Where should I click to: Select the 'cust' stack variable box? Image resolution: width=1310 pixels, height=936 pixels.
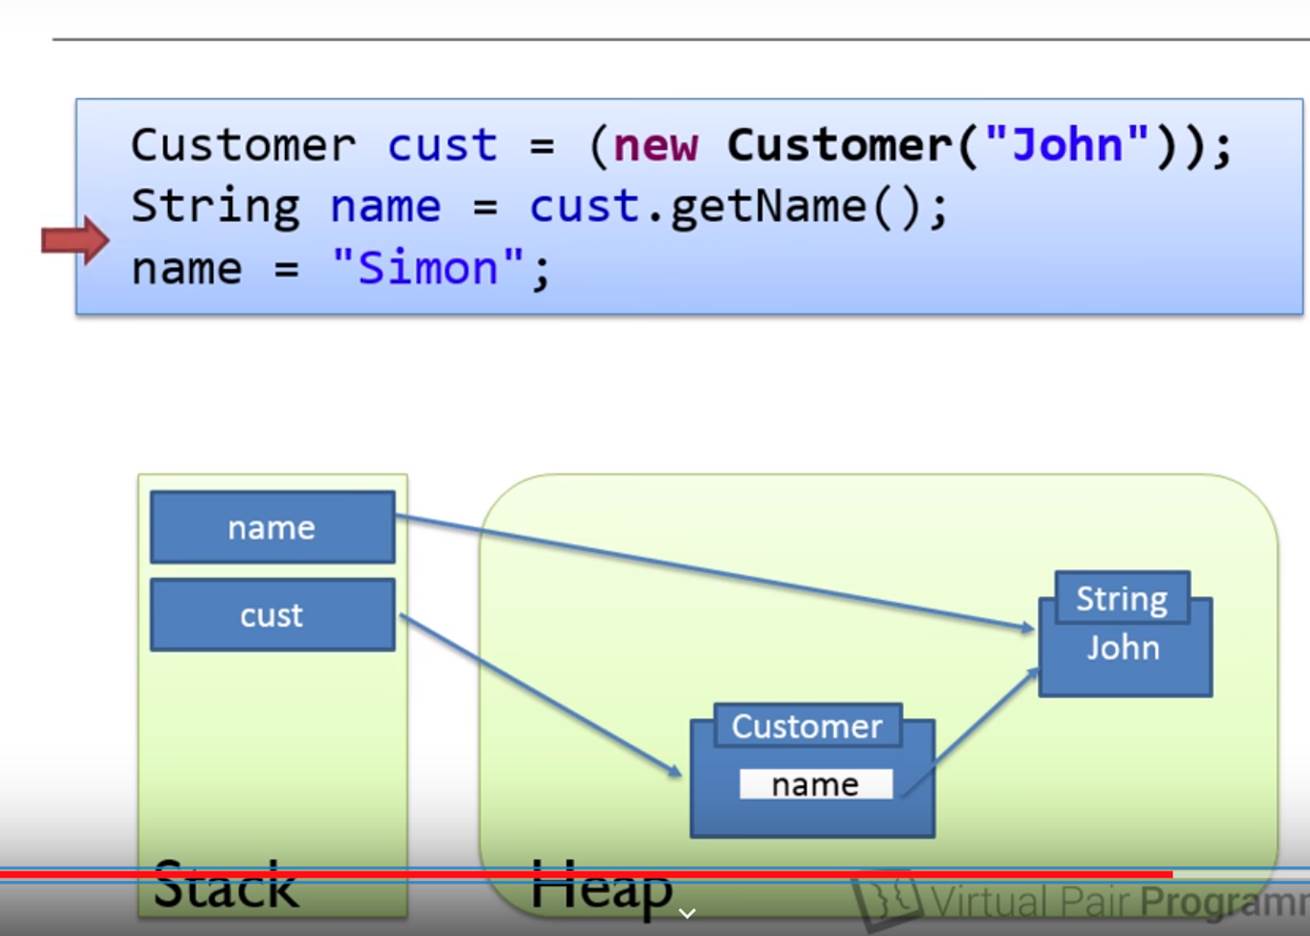click(272, 615)
